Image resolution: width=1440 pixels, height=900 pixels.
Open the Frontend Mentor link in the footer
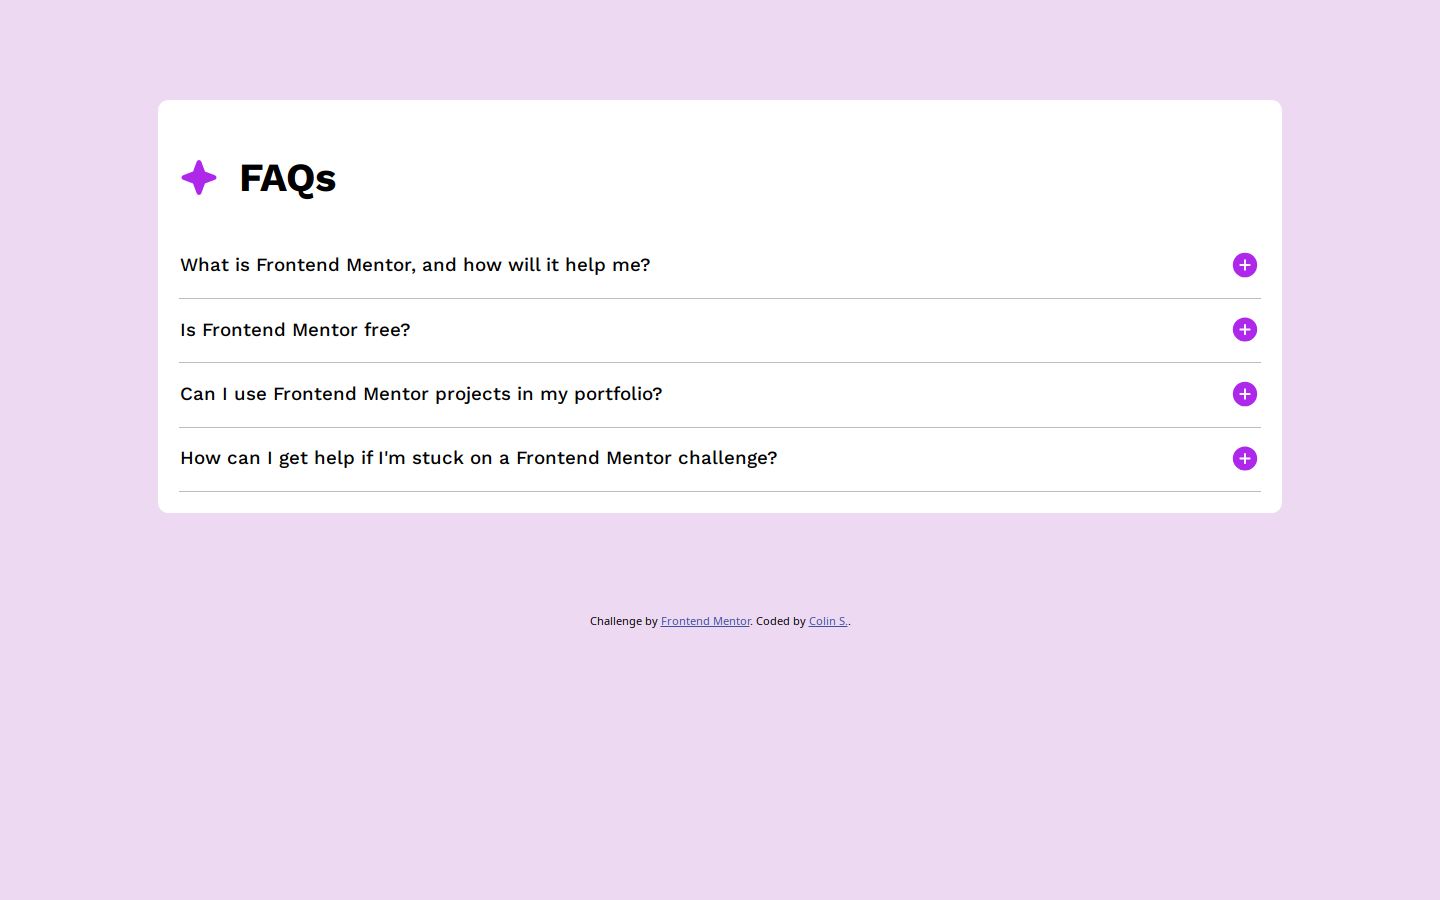tap(705, 621)
